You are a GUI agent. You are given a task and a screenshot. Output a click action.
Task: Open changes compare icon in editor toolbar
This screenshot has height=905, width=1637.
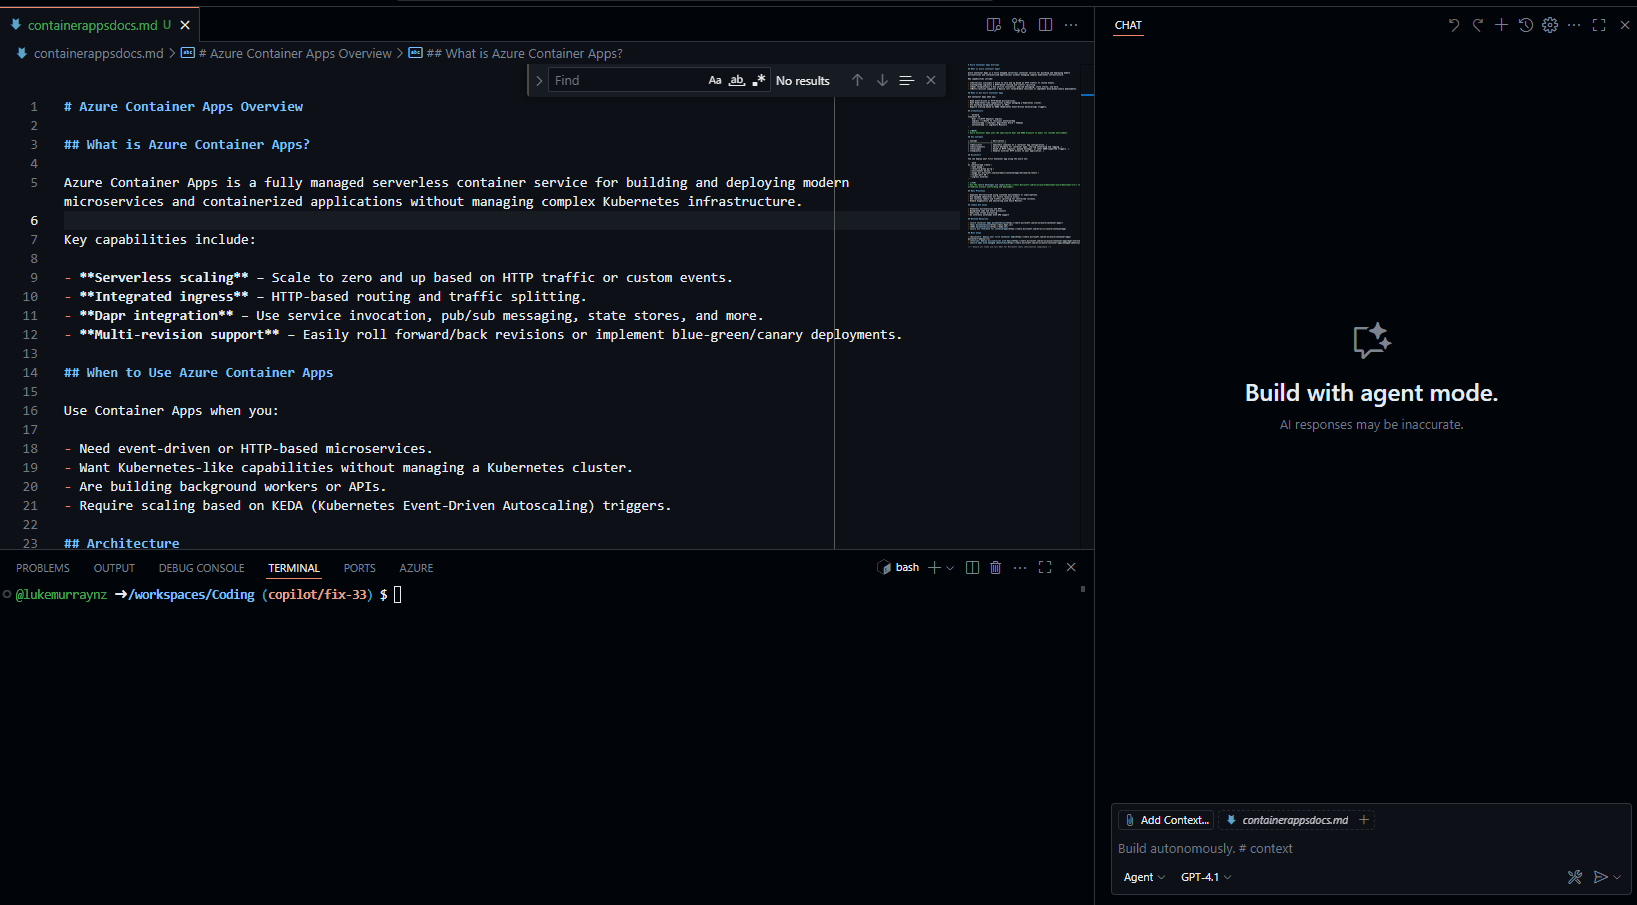coord(1019,25)
